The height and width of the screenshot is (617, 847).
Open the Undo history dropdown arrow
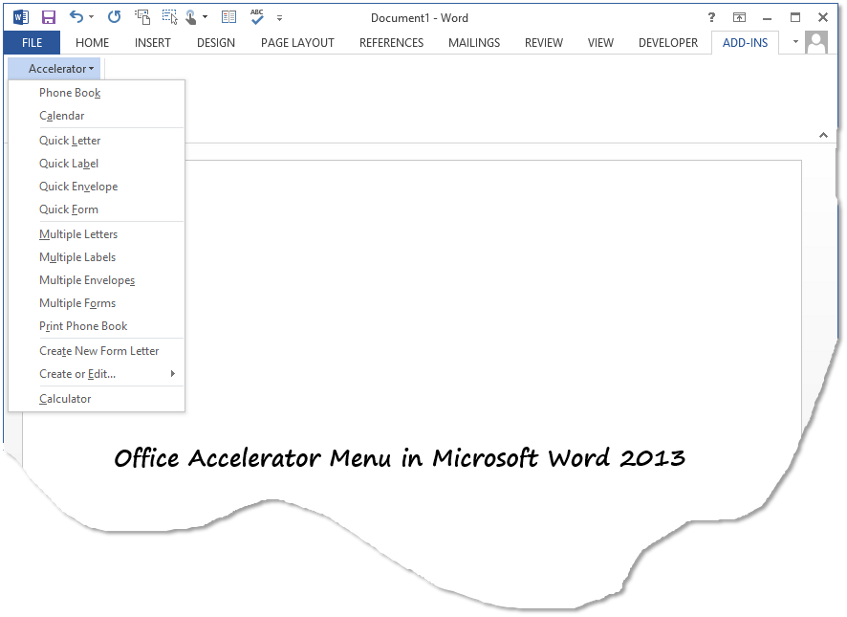pos(91,17)
